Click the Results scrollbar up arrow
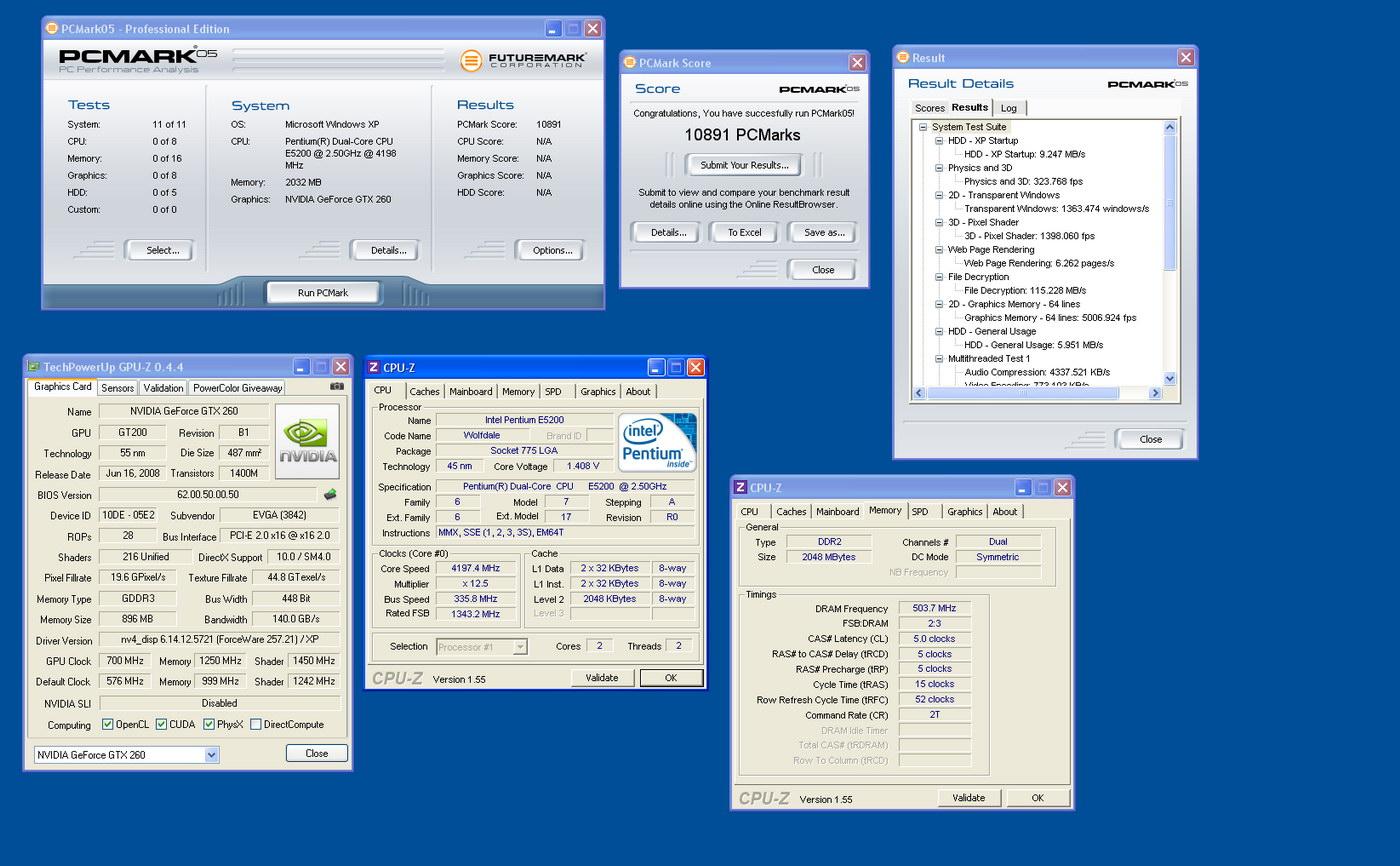Viewport: 1400px width, 866px height. click(1170, 127)
